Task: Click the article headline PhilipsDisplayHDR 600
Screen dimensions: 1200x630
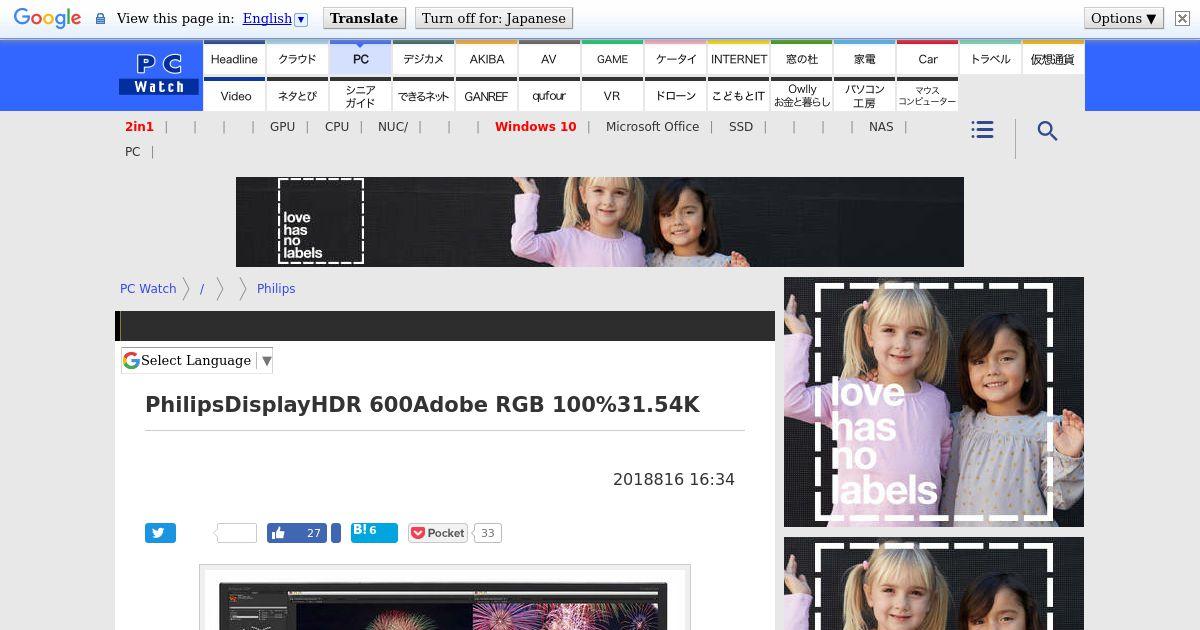Action: 422,404
